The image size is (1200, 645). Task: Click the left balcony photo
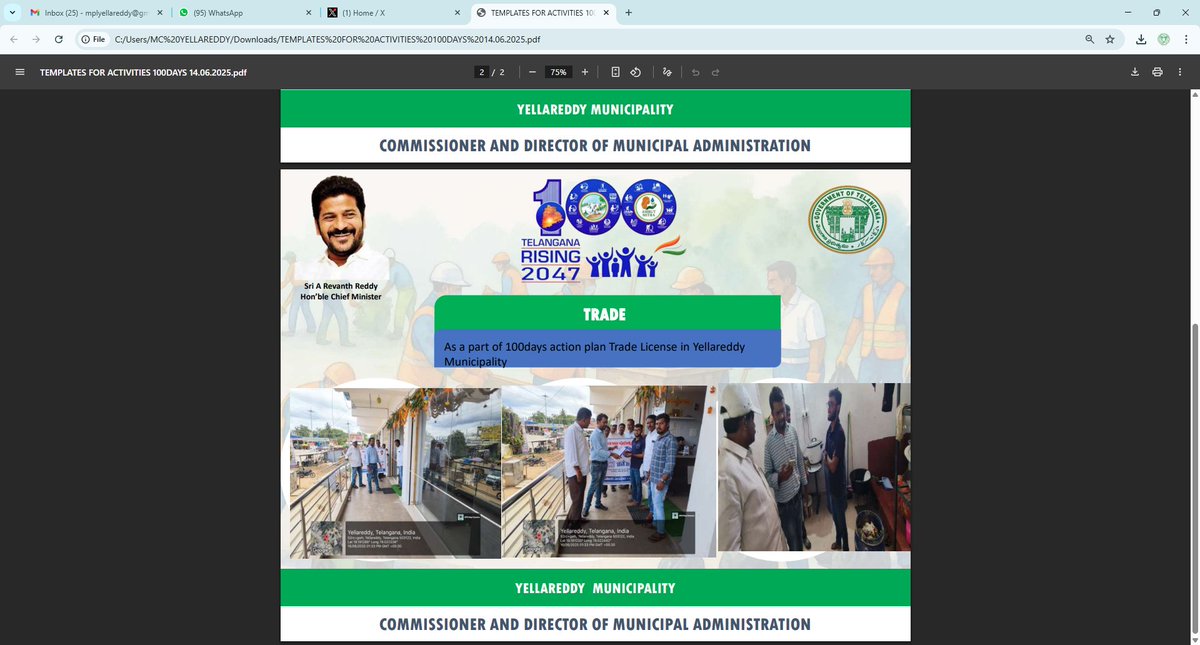[x=395, y=472]
